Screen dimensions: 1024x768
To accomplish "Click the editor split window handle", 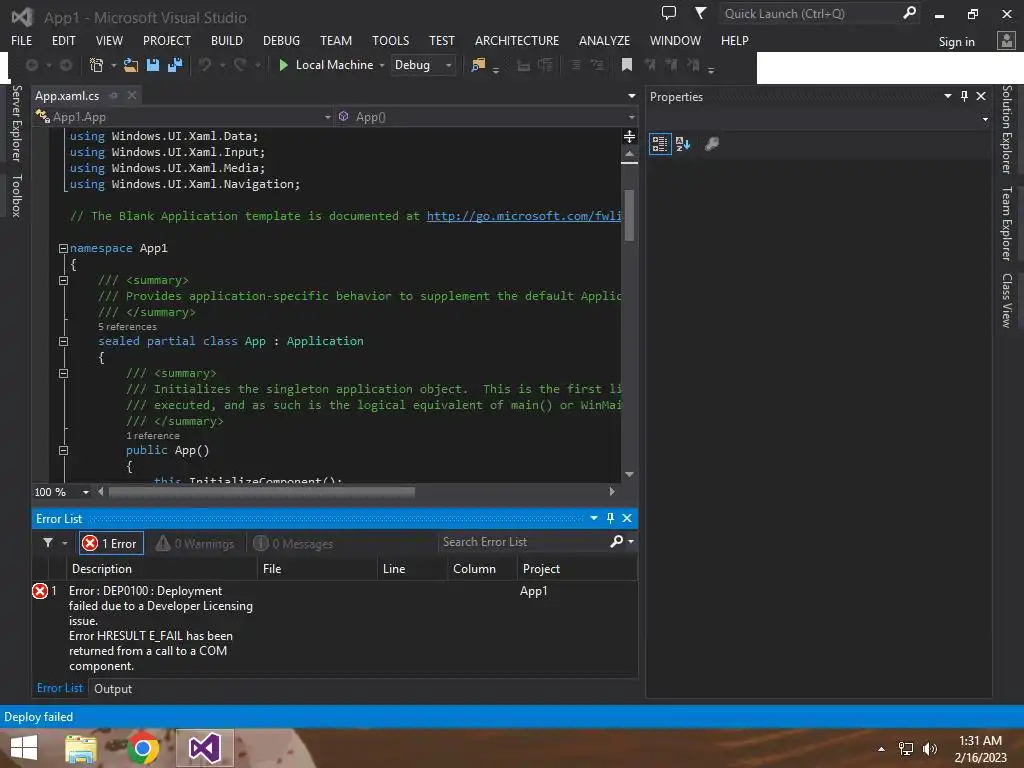I will [629, 136].
